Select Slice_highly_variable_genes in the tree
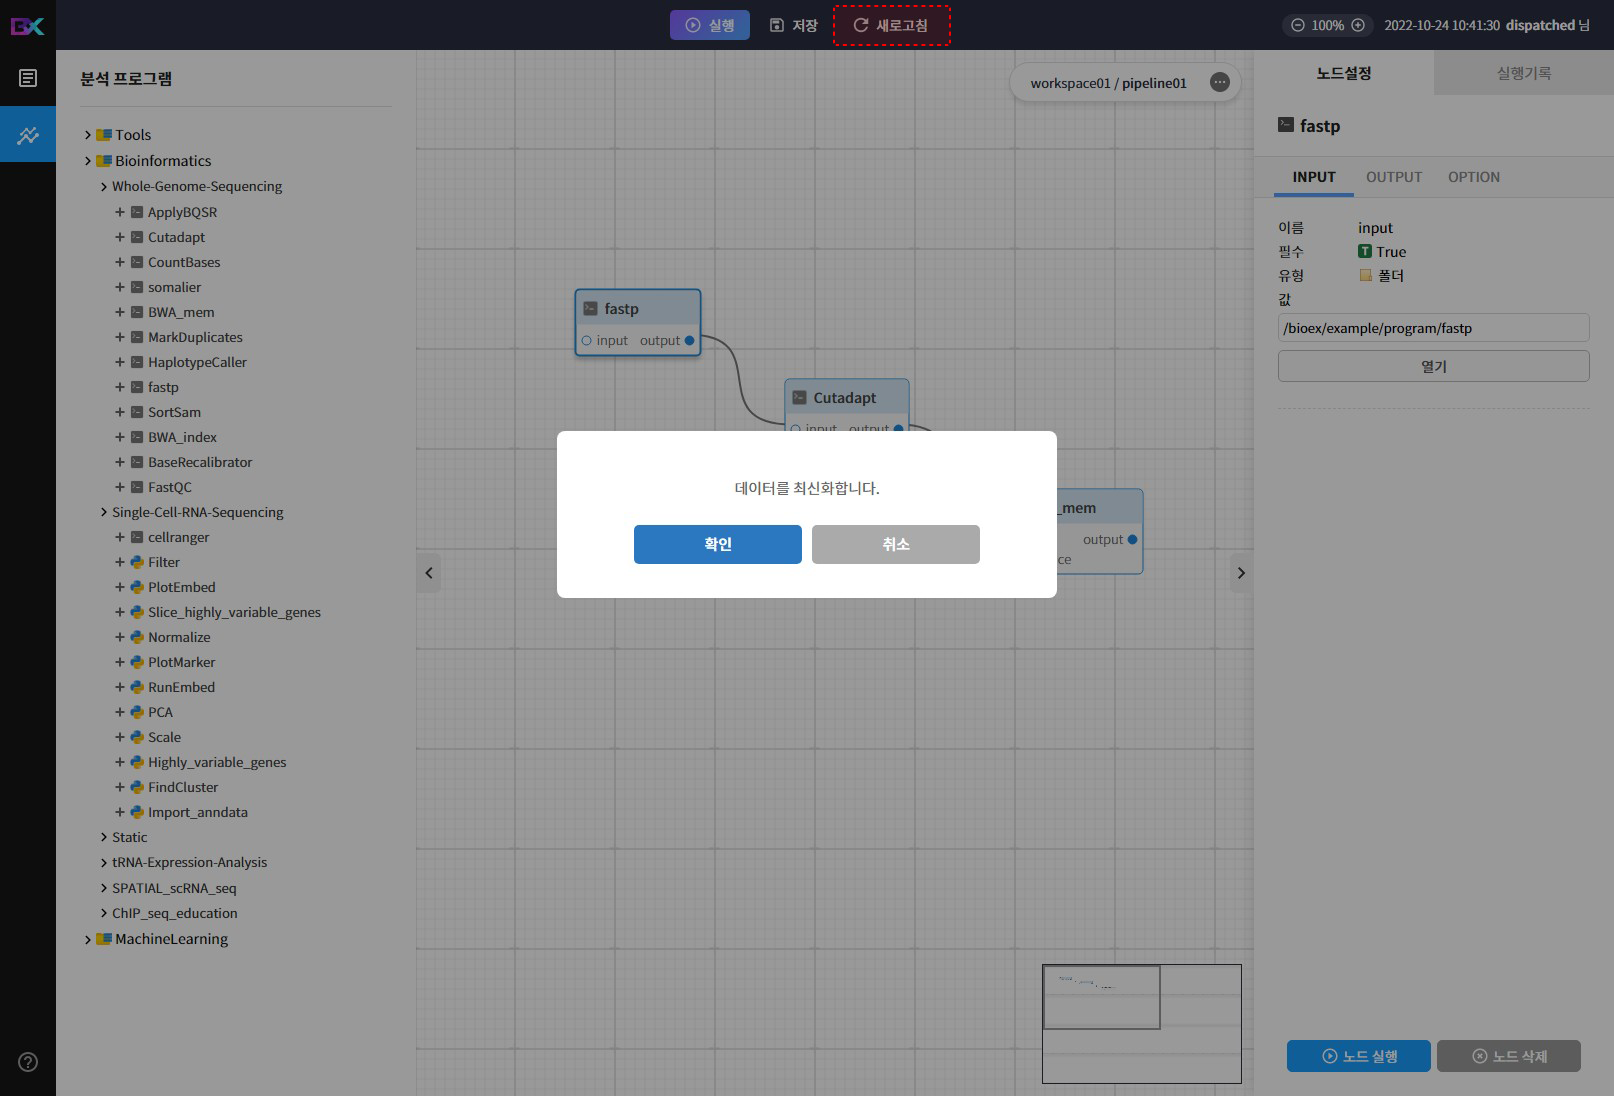The height and width of the screenshot is (1096, 1614). (x=234, y=612)
